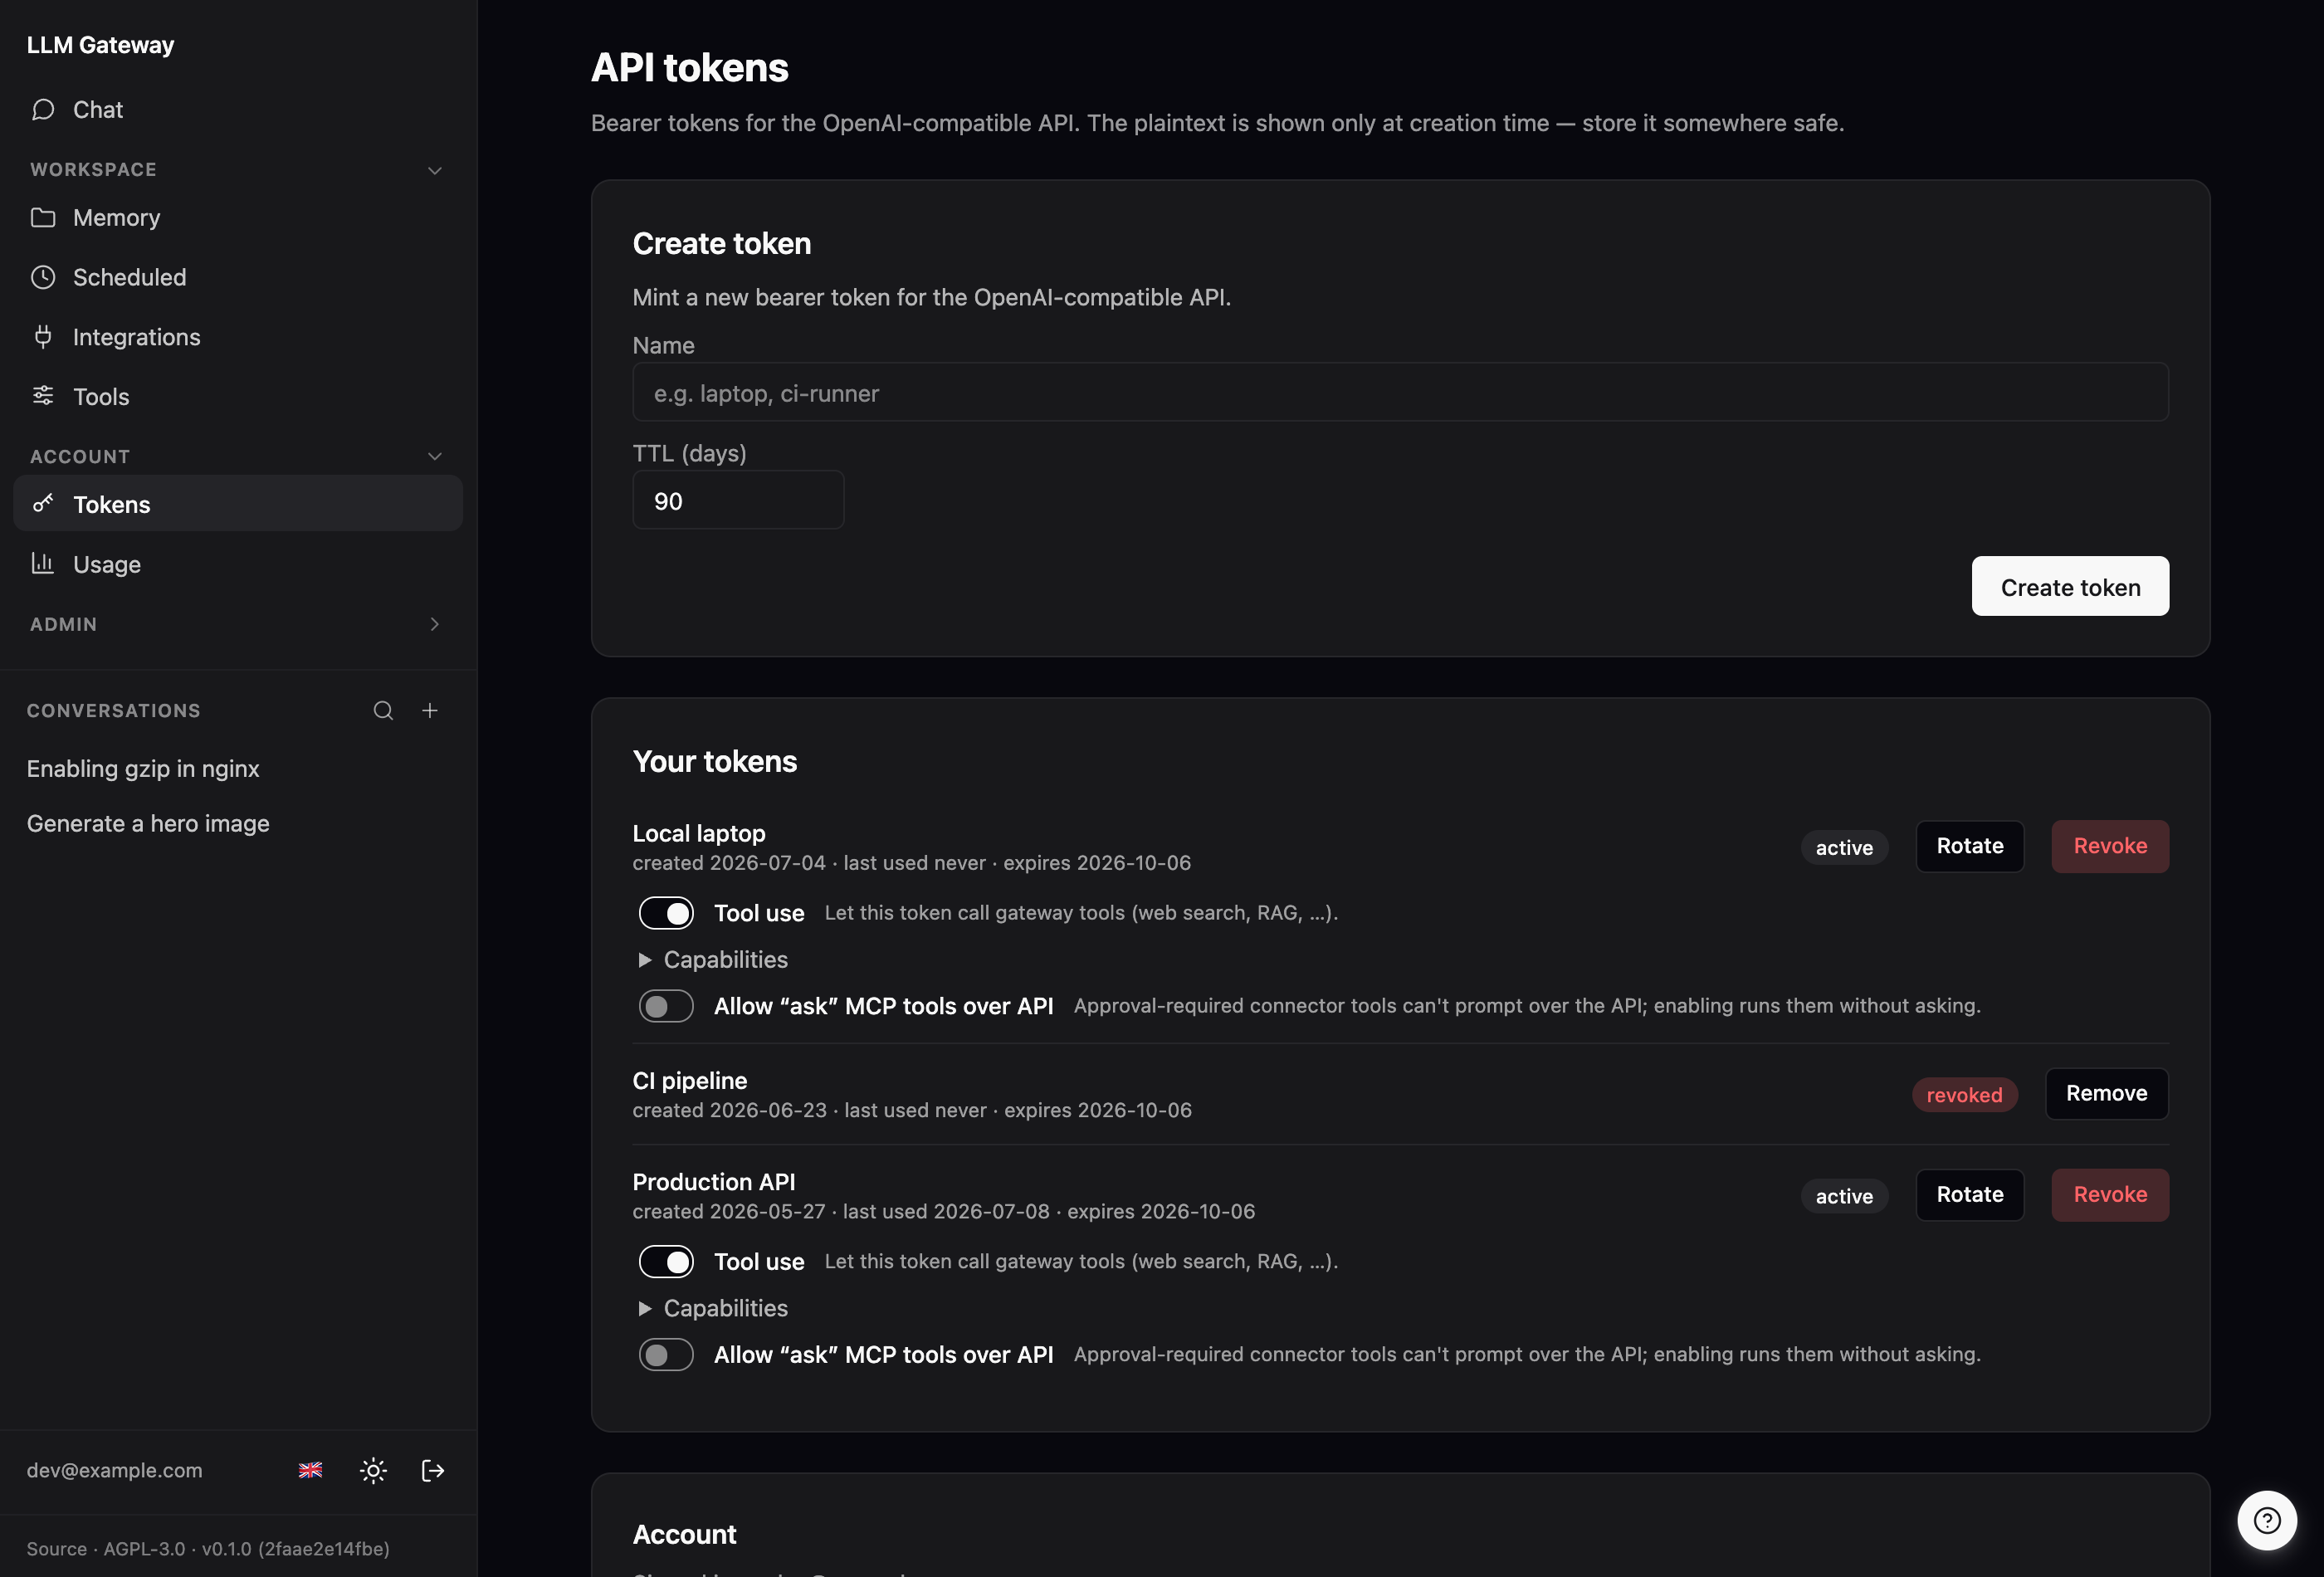The width and height of the screenshot is (2324, 1577).
Task: Click the active badge for Production API
Action: tap(1844, 1196)
